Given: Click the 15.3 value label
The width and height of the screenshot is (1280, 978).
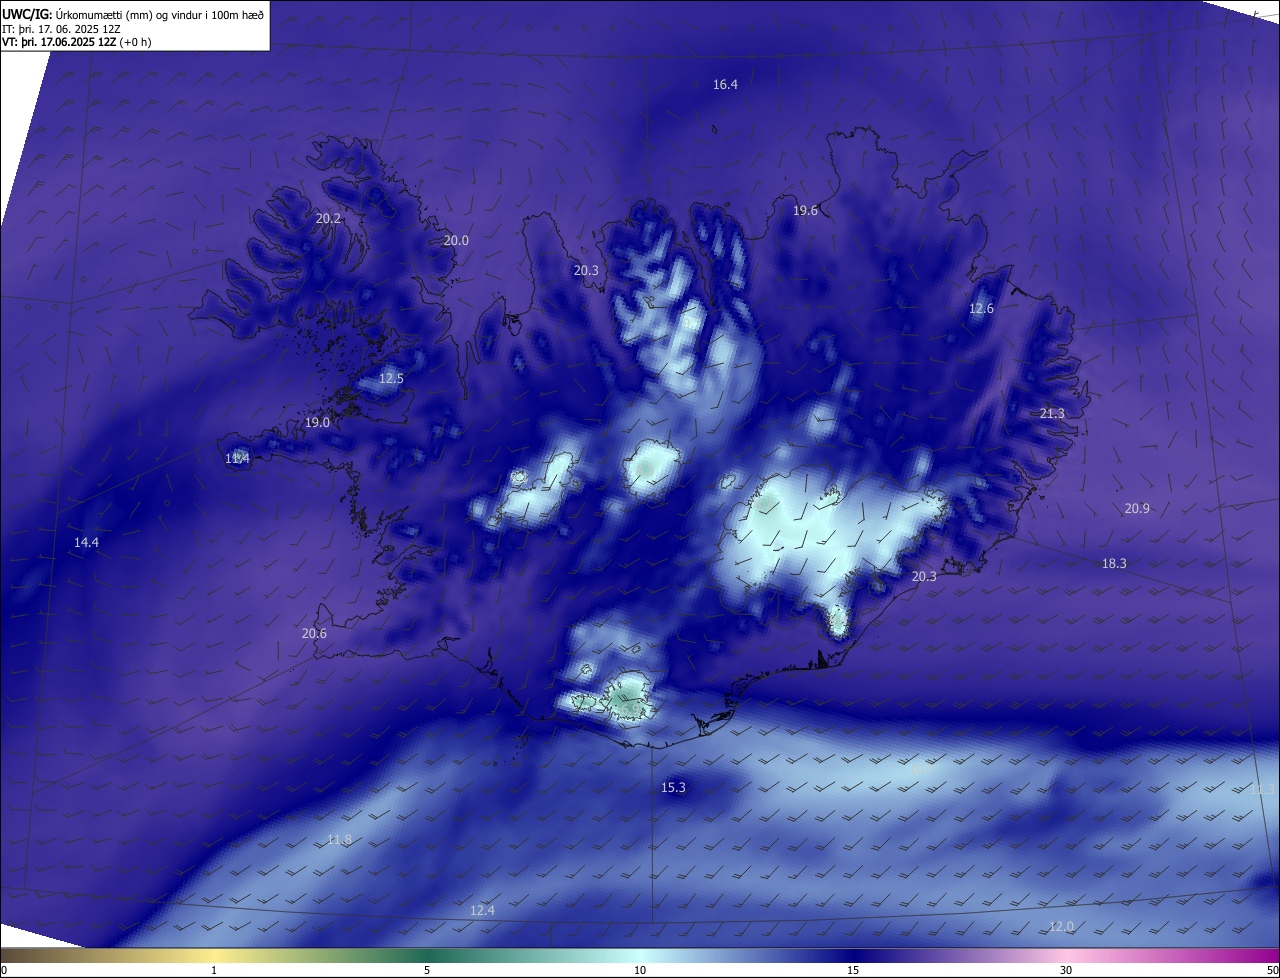Looking at the screenshot, I should (673, 787).
